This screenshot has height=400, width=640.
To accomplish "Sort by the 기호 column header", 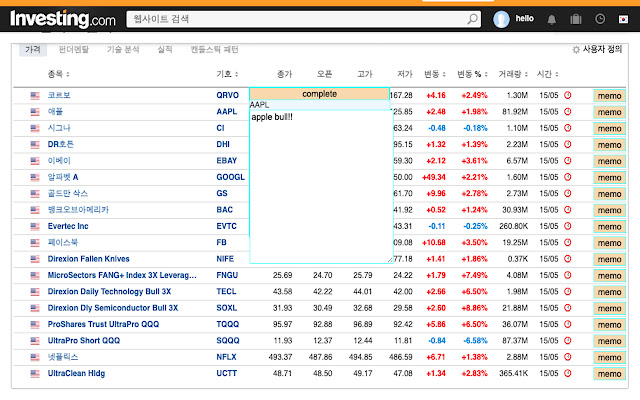I will (x=227, y=74).
